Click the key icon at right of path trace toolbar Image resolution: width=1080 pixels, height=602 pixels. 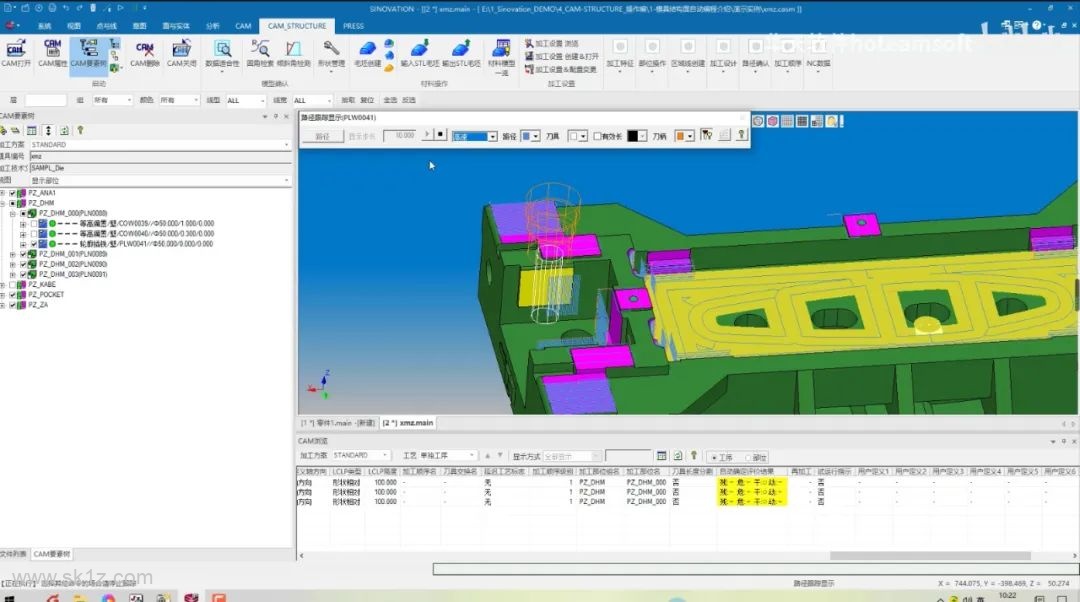click(x=741, y=135)
